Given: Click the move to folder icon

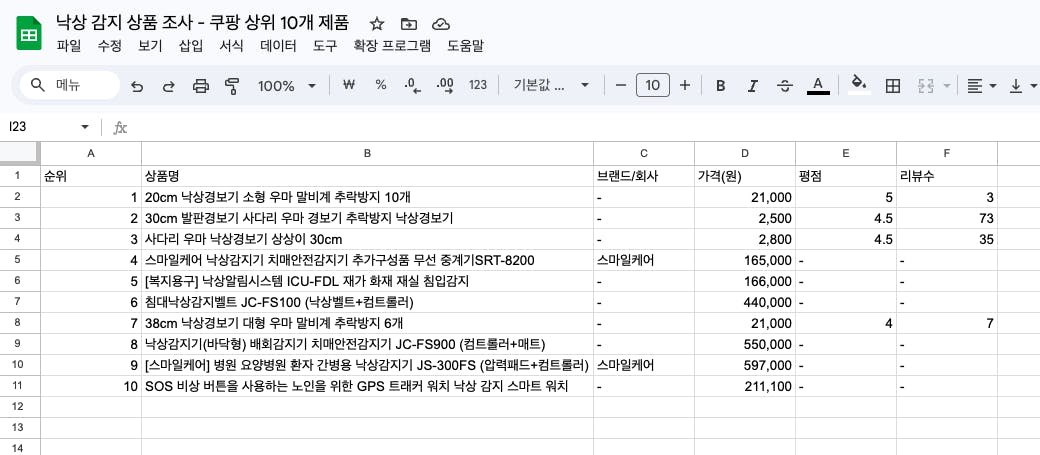Looking at the screenshot, I should (x=409, y=25).
